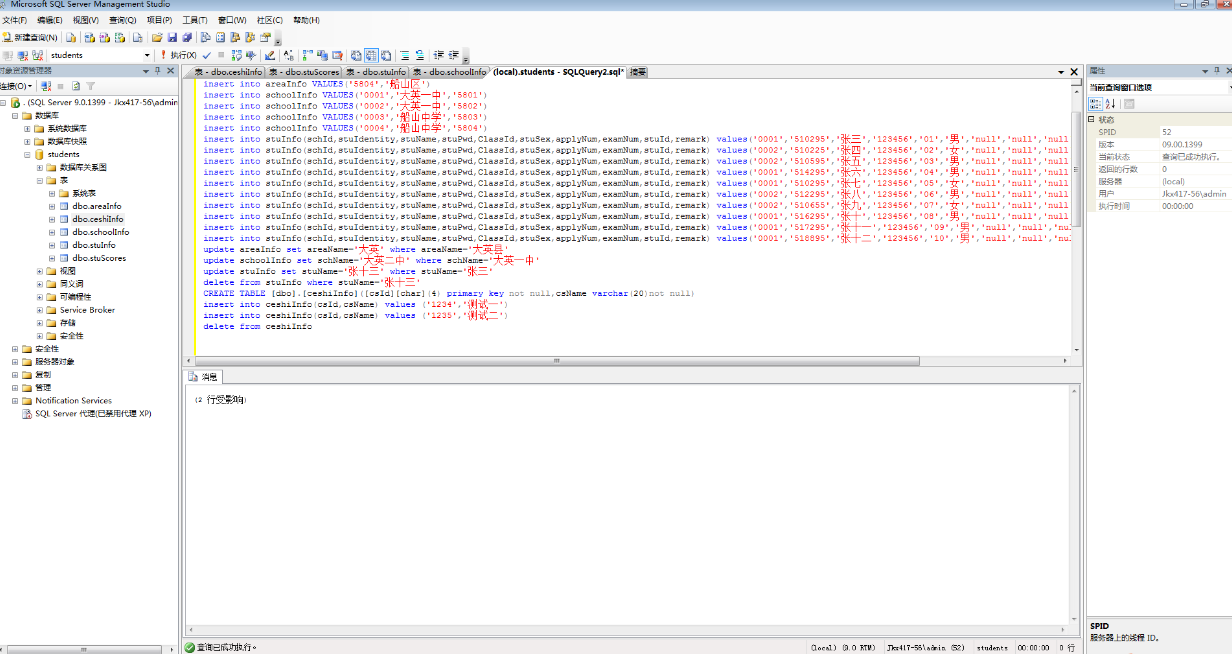
Task: Collapse the 数据库 (Databases) folder node
Action: click(16, 115)
